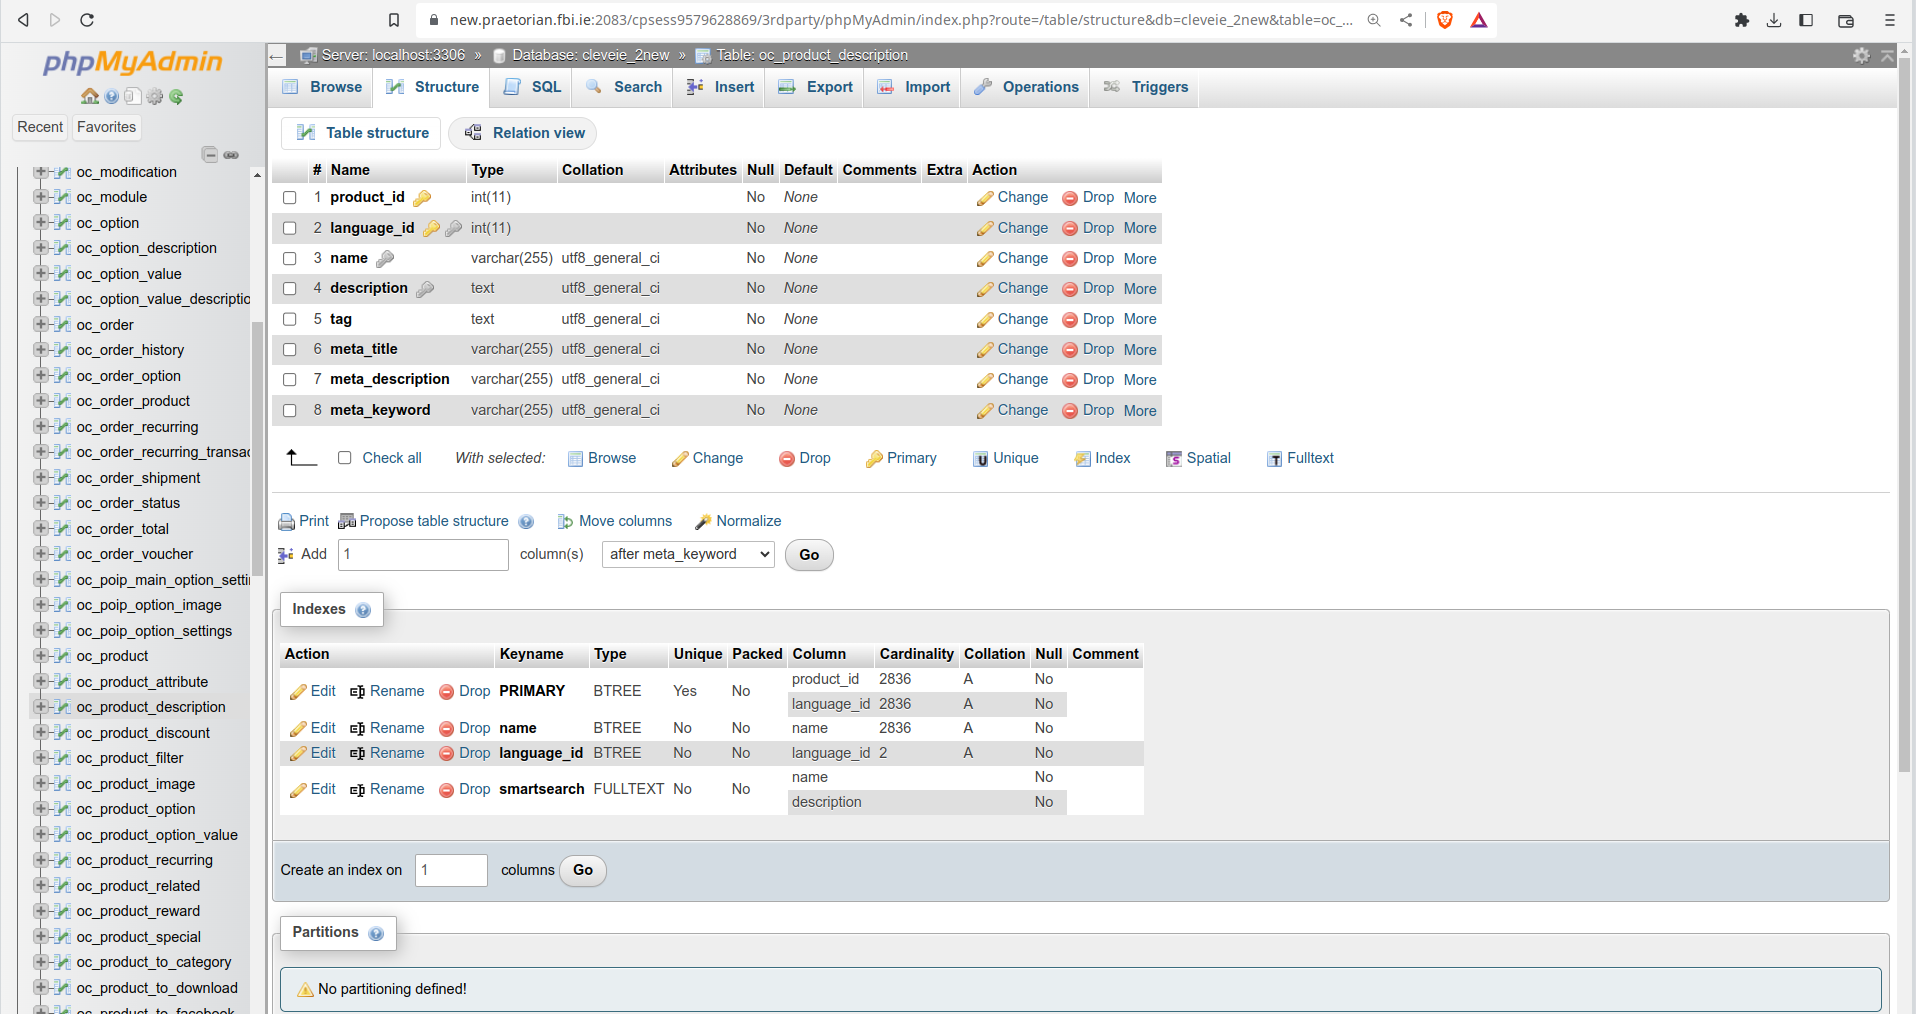Click Primary key icon under With selected
1916x1014 pixels.
pyautogui.click(x=874, y=459)
